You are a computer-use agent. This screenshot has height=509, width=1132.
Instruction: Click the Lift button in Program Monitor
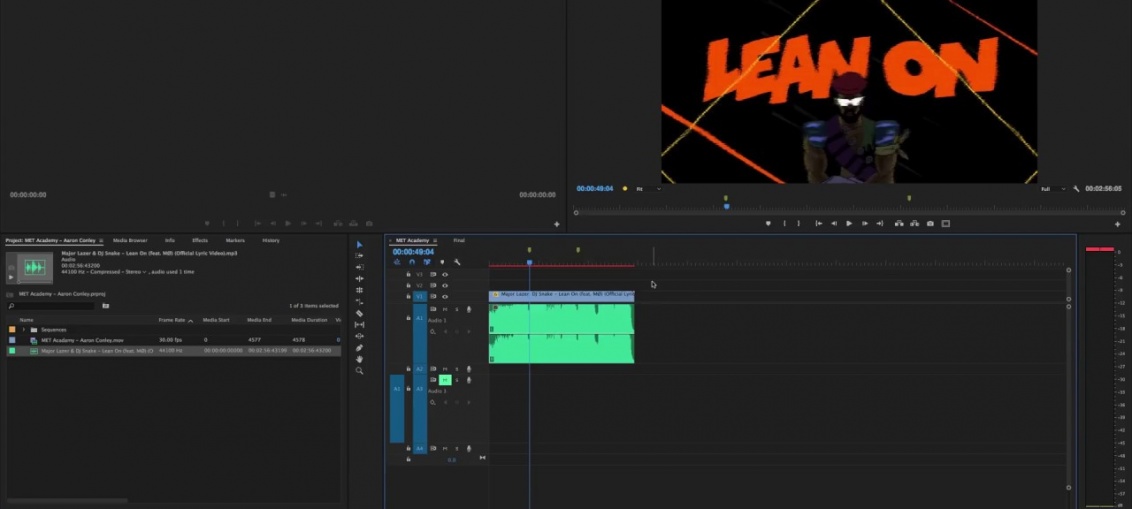[x=899, y=224]
